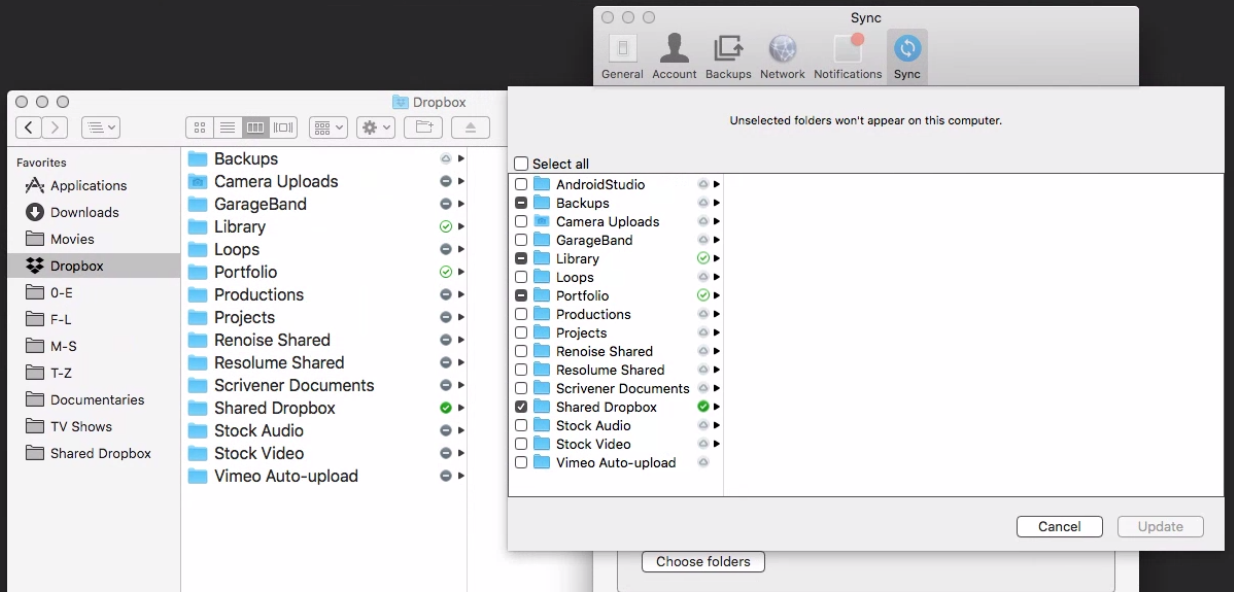Check the GarageBand checkbox in sync list
This screenshot has height=592, width=1234.
pyautogui.click(x=521, y=240)
